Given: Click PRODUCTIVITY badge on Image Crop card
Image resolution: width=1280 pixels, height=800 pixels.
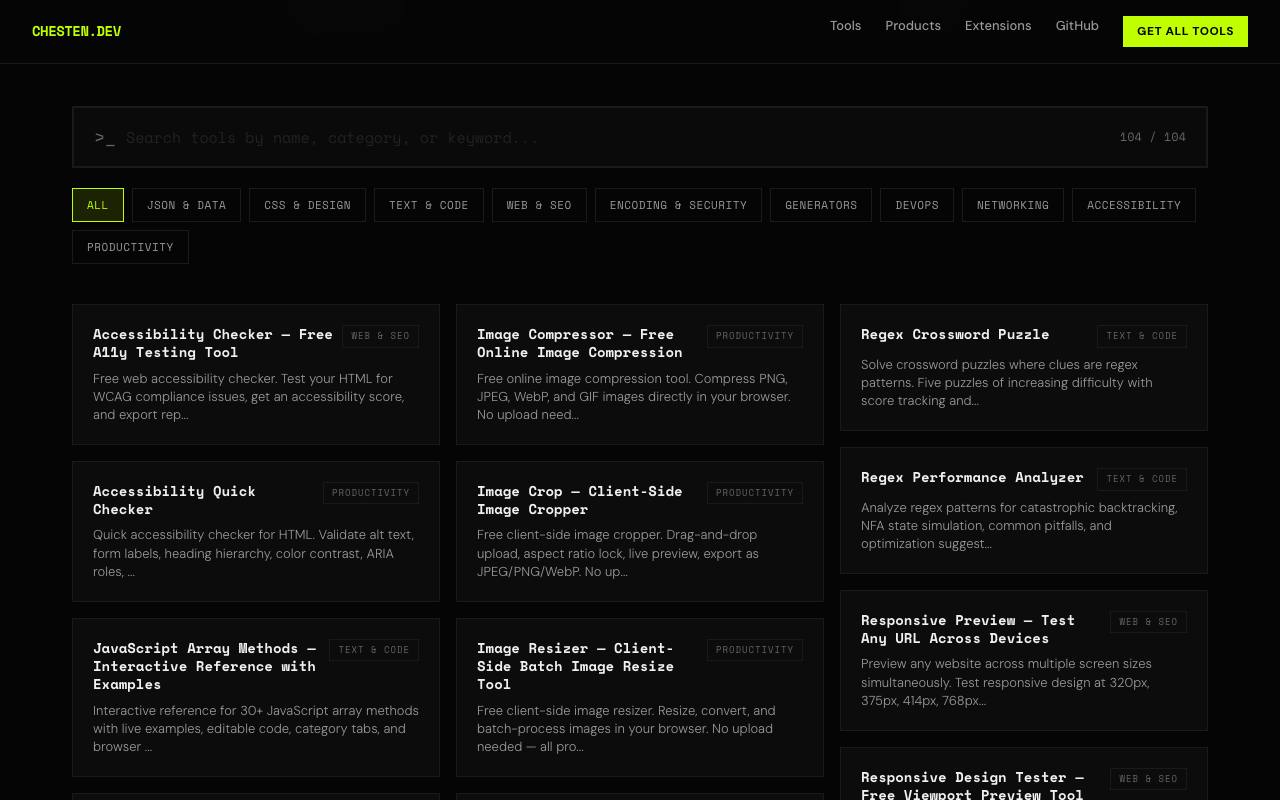Looking at the screenshot, I should pyautogui.click(x=755, y=493).
